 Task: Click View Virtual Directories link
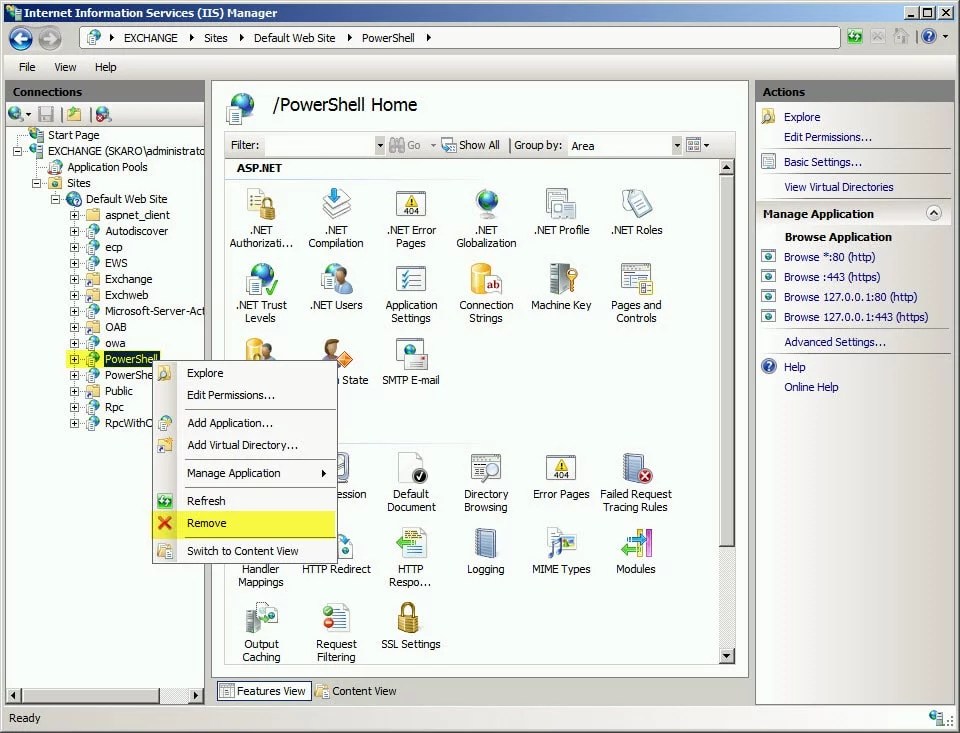(x=838, y=187)
